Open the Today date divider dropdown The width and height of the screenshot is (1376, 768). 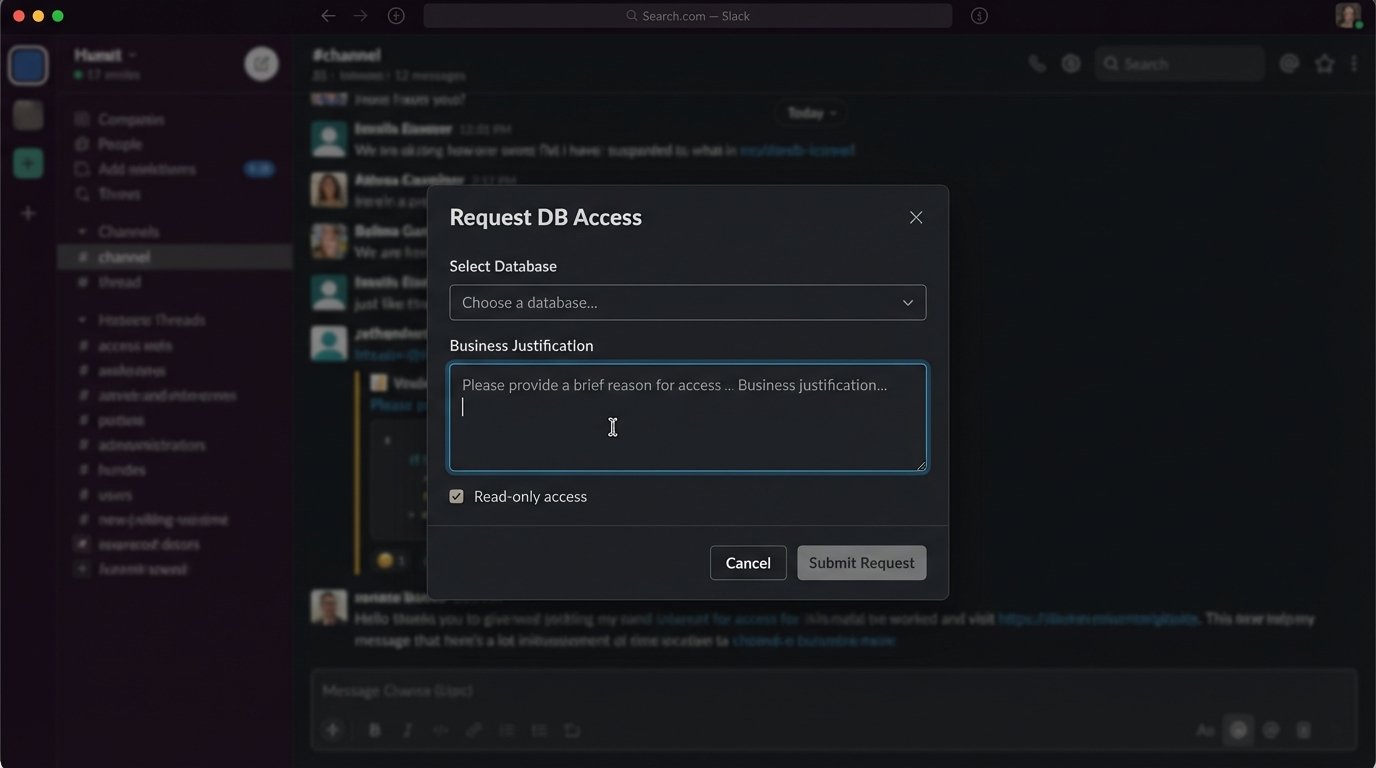[x=810, y=112]
